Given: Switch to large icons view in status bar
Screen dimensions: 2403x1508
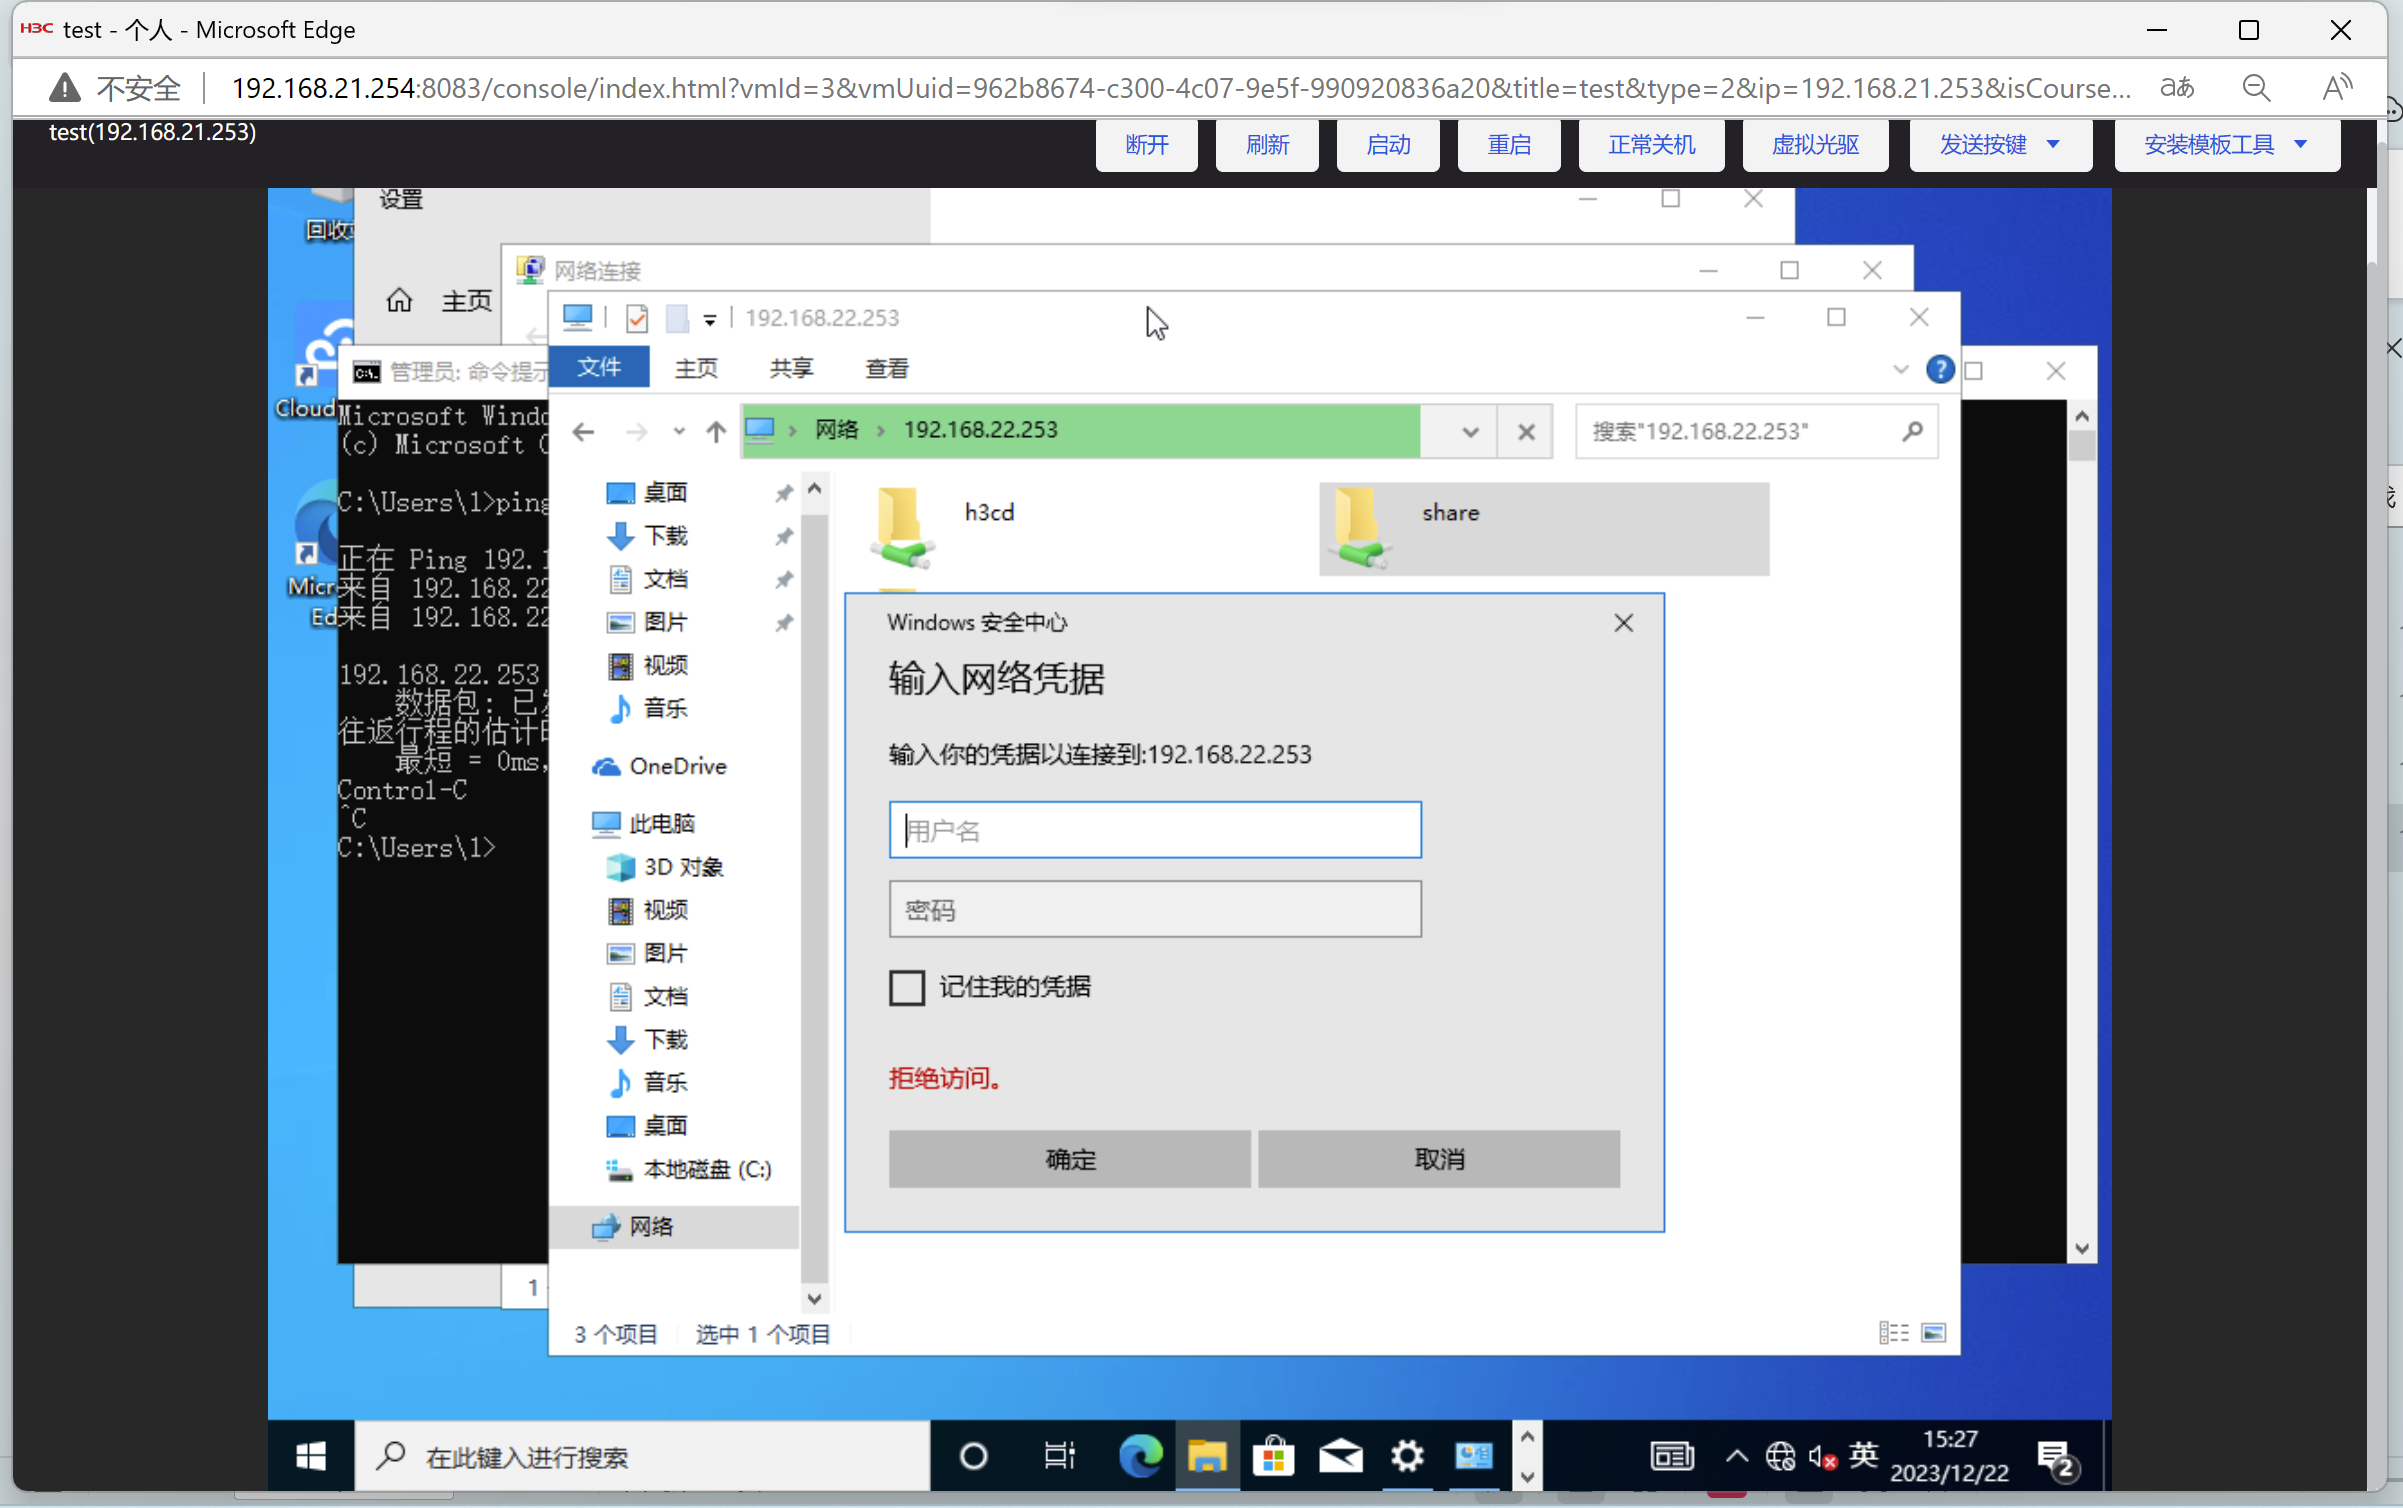Looking at the screenshot, I should pos(1933,1333).
